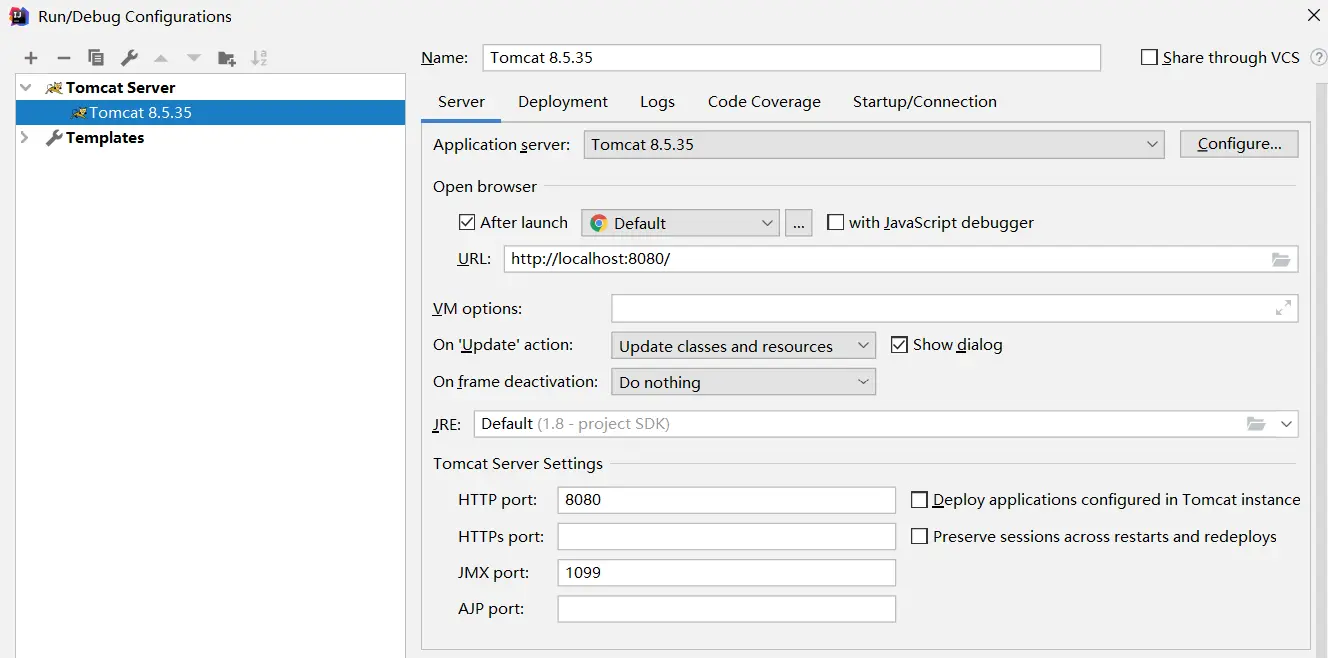Open the Share through VCS help icon

click(x=1319, y=57)
